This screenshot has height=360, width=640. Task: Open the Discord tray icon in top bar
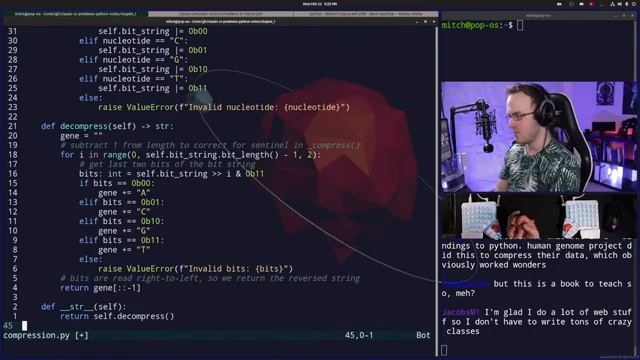click(x=582, y=4)
